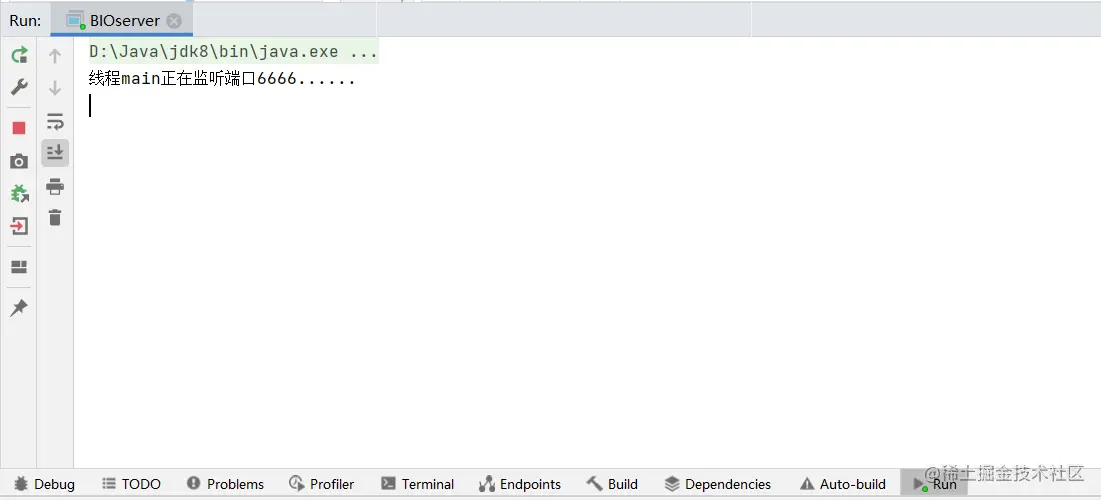This screenshot has width=1101, height=500.
Task: Restore layout using the panel icon
Action: pos(19,267)
